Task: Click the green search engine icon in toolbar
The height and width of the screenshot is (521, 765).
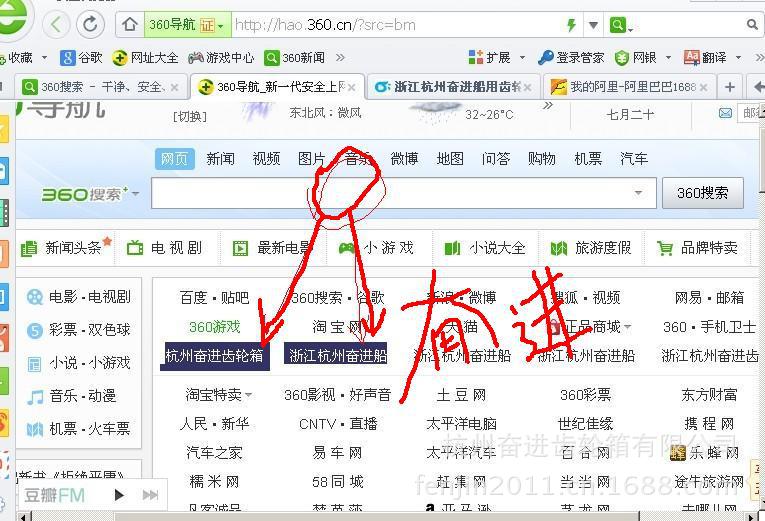Action: (x=617, y=24)
